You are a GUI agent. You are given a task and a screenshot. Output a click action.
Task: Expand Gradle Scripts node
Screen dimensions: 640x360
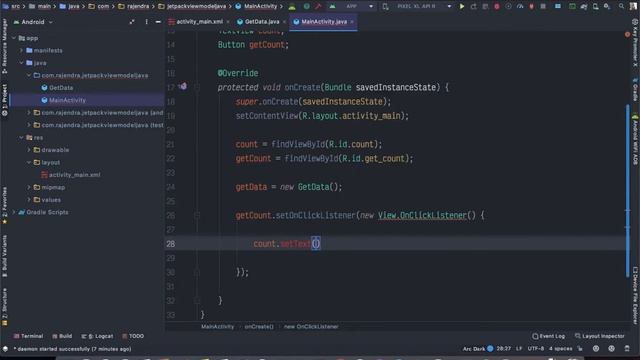[x=14, y=212]
